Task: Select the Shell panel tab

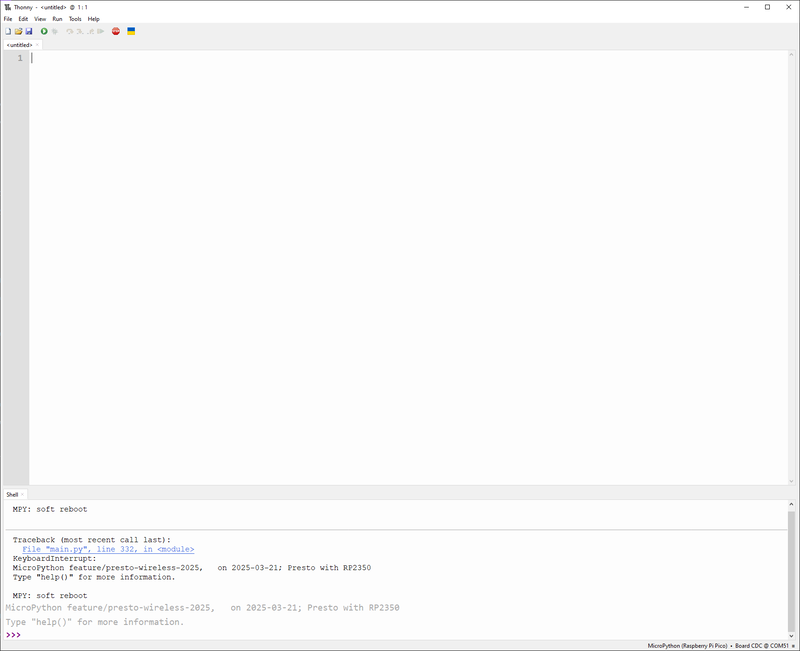Action: 12,494
